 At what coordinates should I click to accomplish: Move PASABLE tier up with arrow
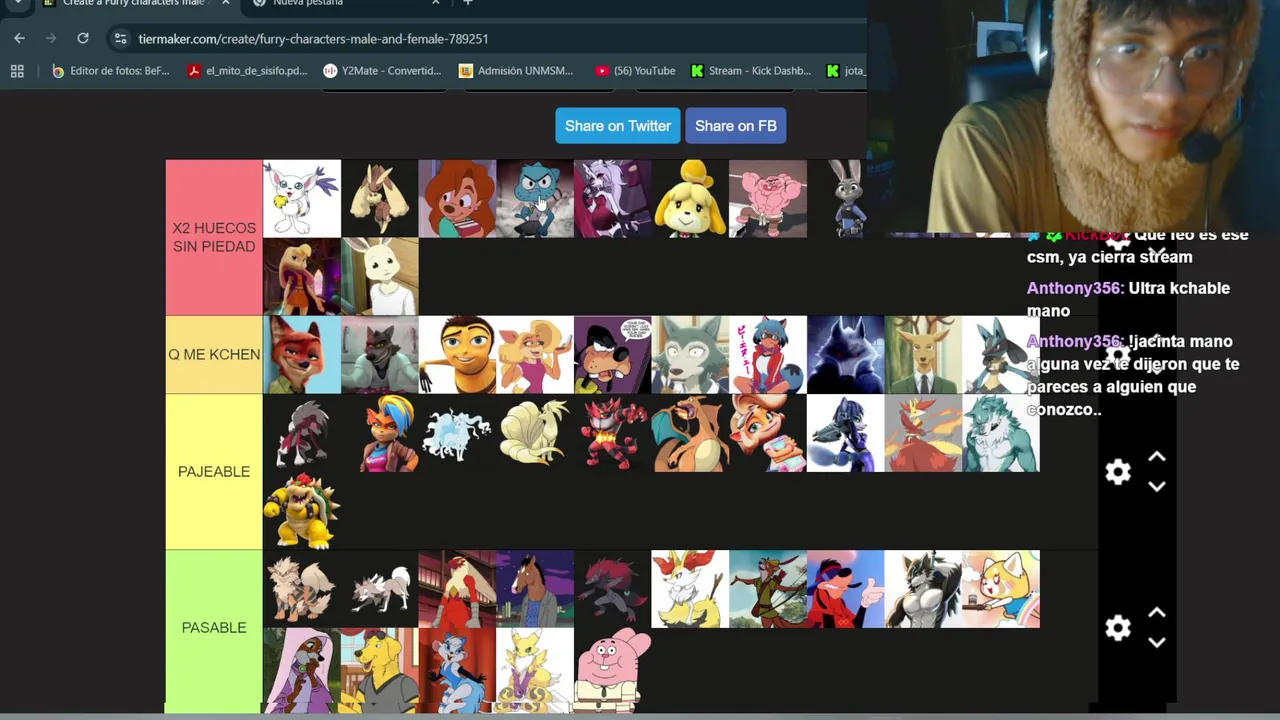coord(1157,613)
